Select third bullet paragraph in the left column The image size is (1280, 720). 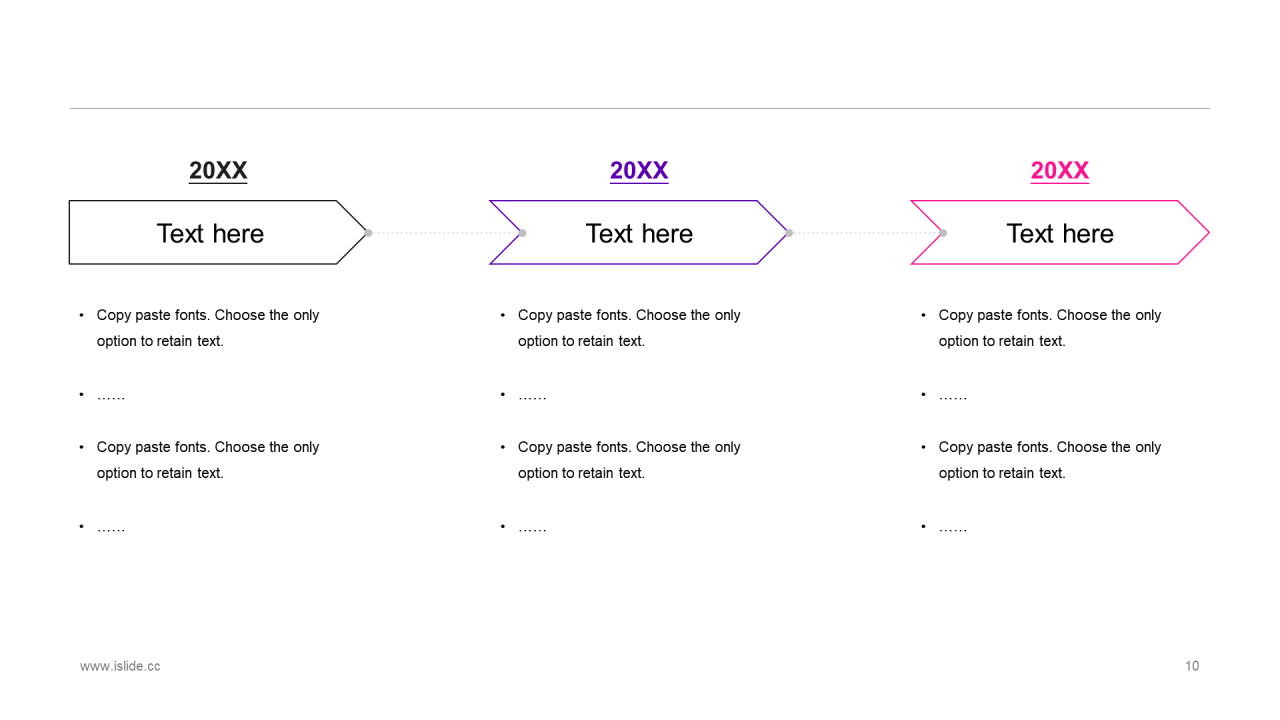pyautogui.click(x=208, y=460)
